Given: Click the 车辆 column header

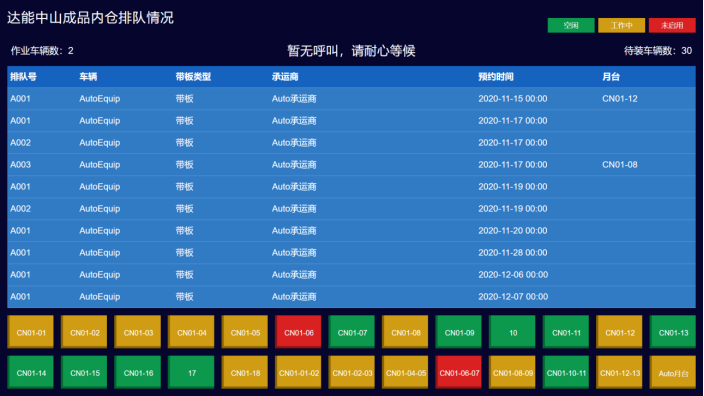Looking at the screenshot, I should point(88,77).
